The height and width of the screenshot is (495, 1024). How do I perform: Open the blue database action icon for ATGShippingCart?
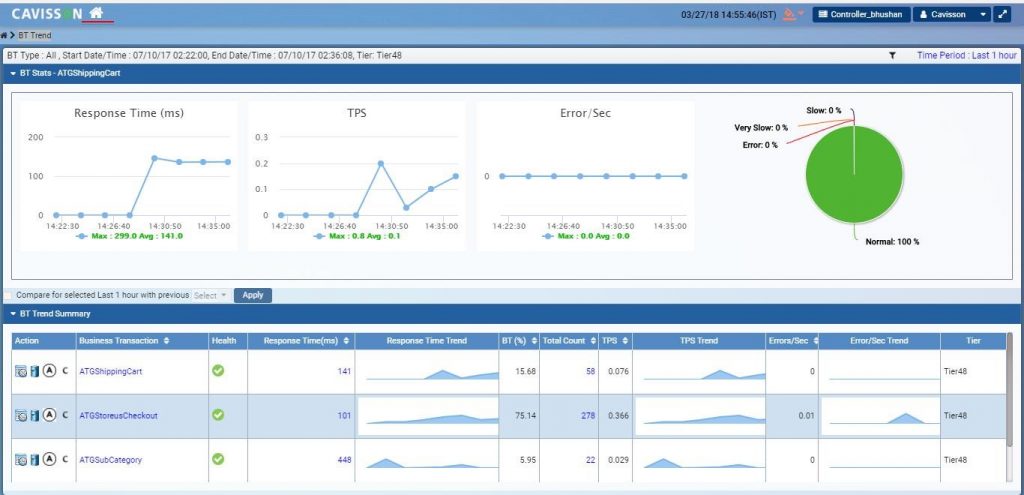pyautogui.click(x=35, y=371)
